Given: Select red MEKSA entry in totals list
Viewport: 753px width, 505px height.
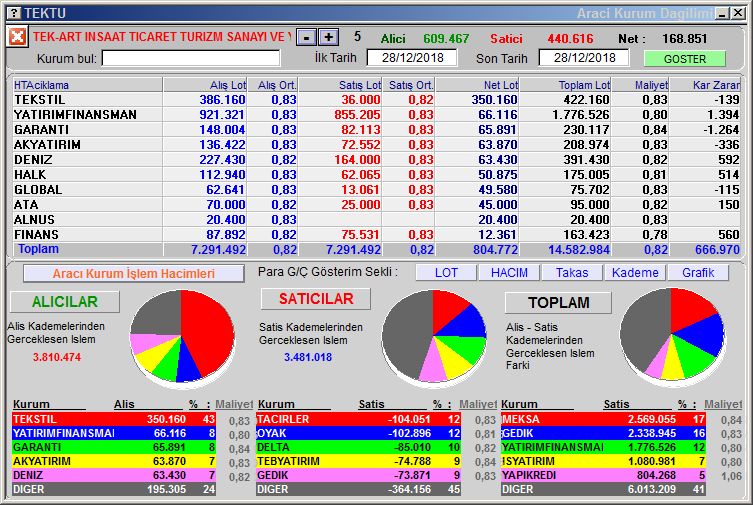Looking at the screenshot, I should click(604, 419).
